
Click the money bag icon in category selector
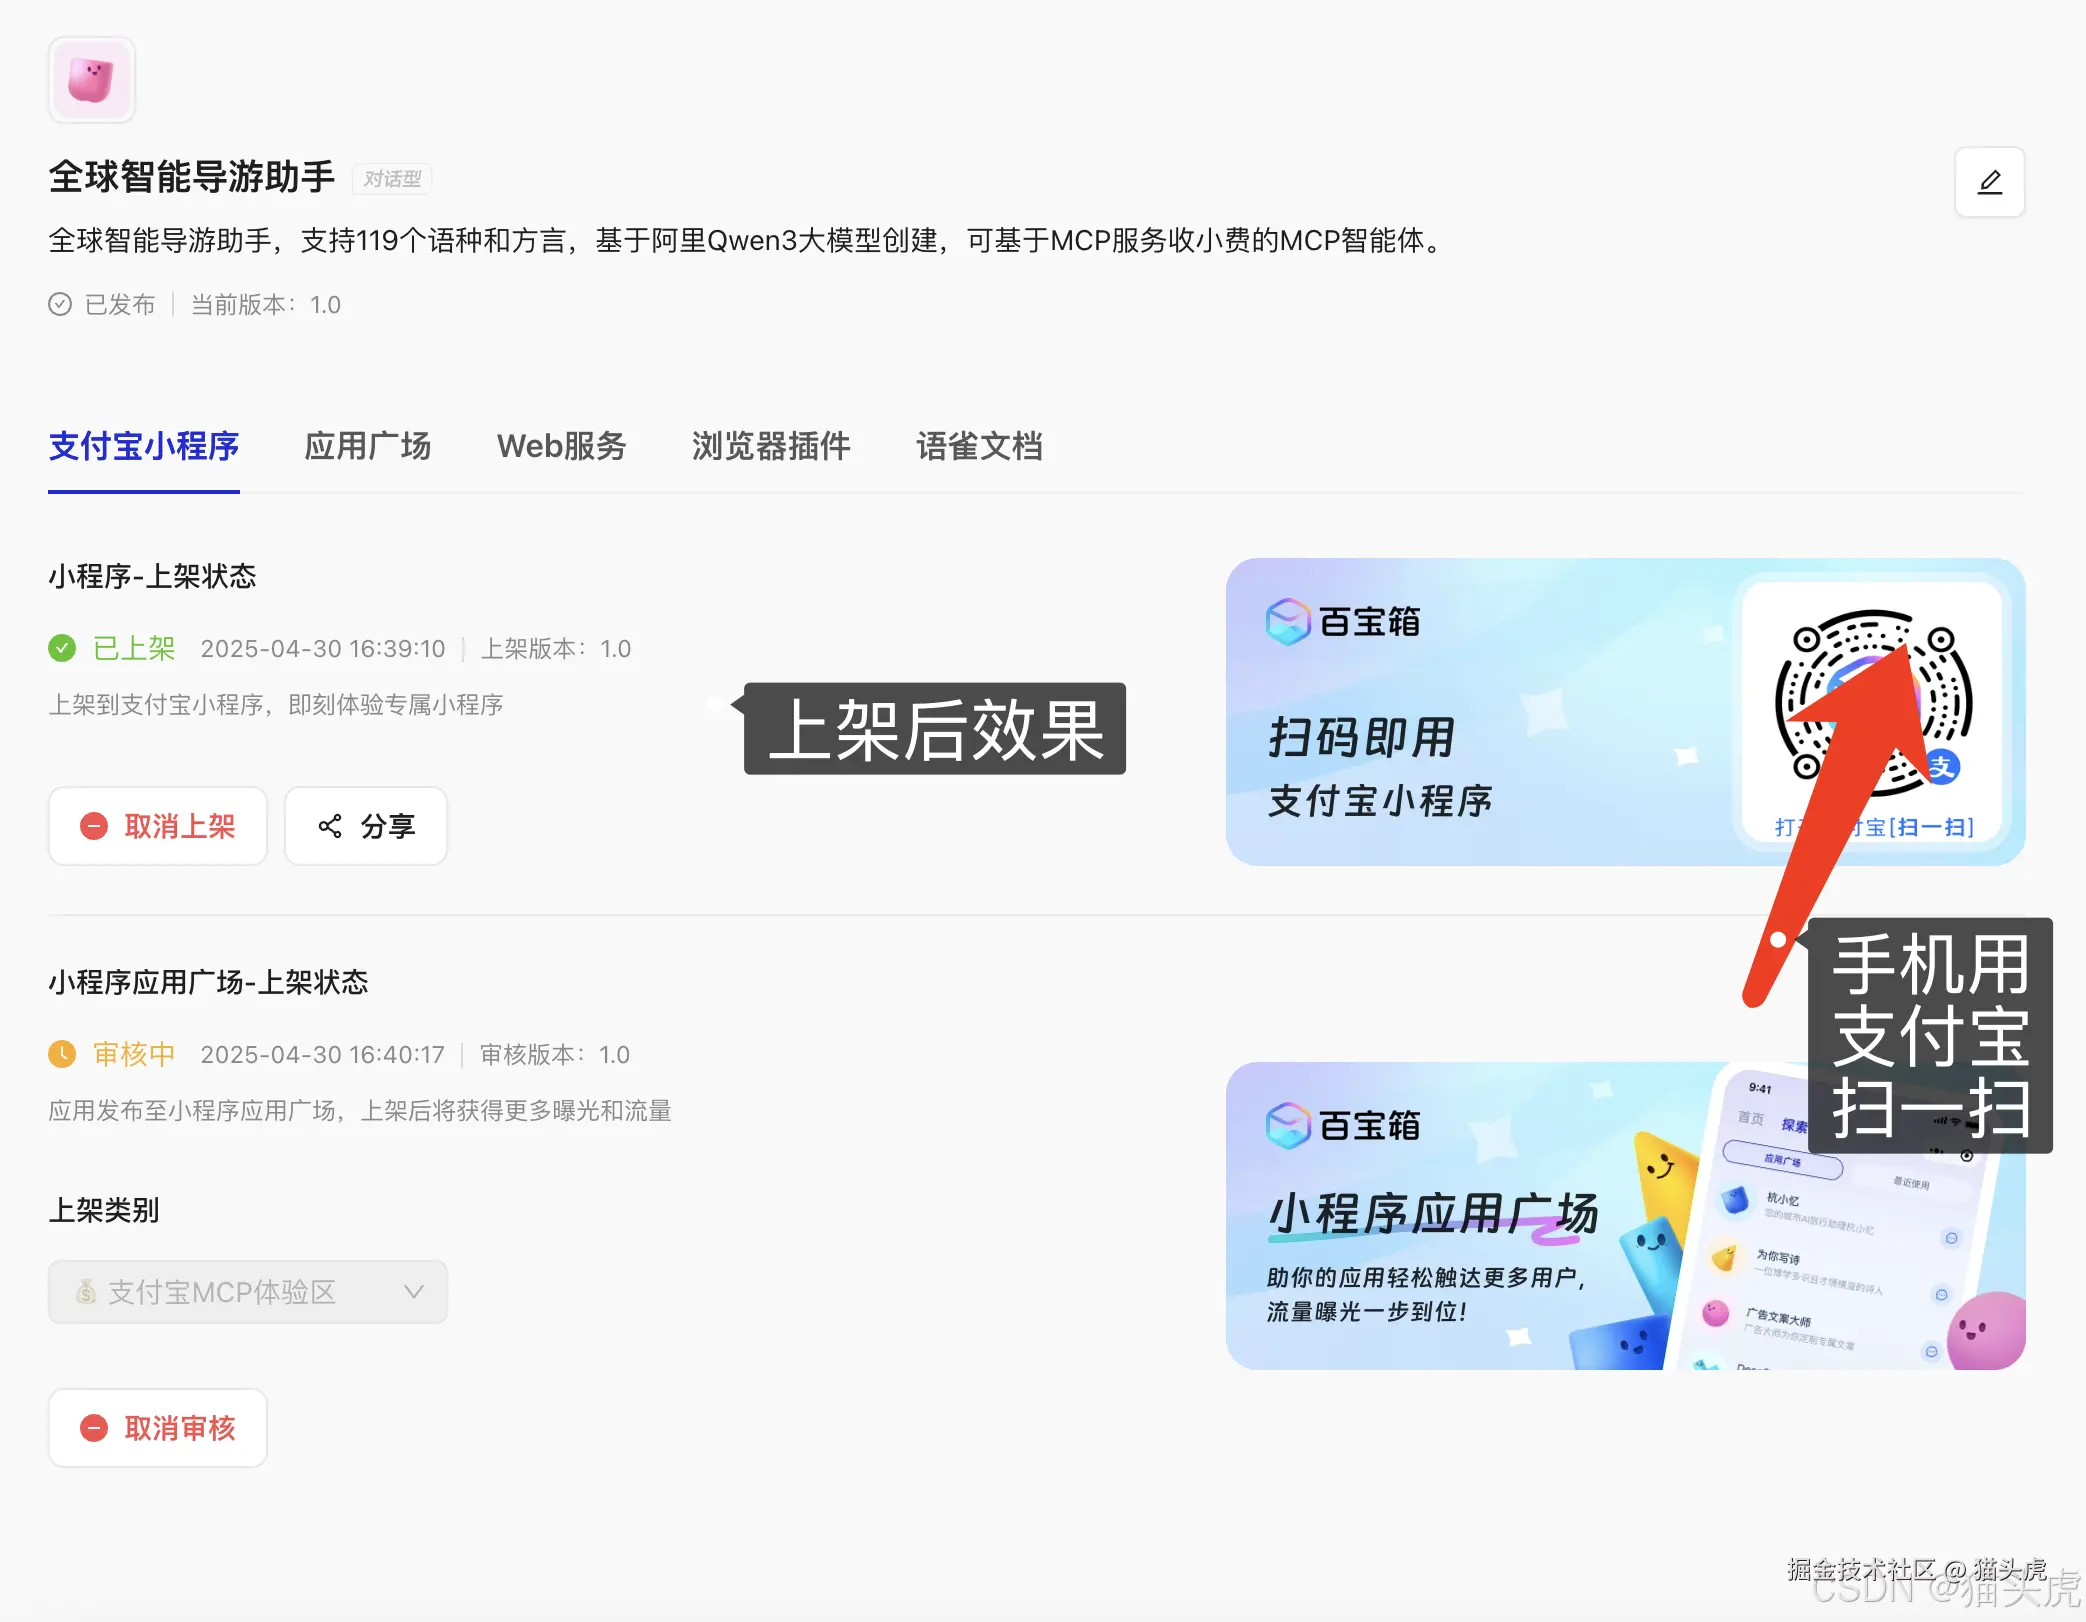[85, 1292]
